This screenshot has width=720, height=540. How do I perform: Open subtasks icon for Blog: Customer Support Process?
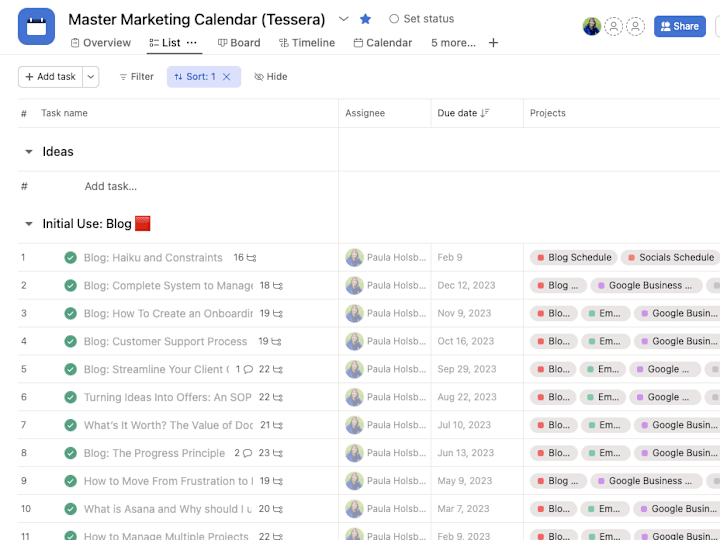(276, 341)
